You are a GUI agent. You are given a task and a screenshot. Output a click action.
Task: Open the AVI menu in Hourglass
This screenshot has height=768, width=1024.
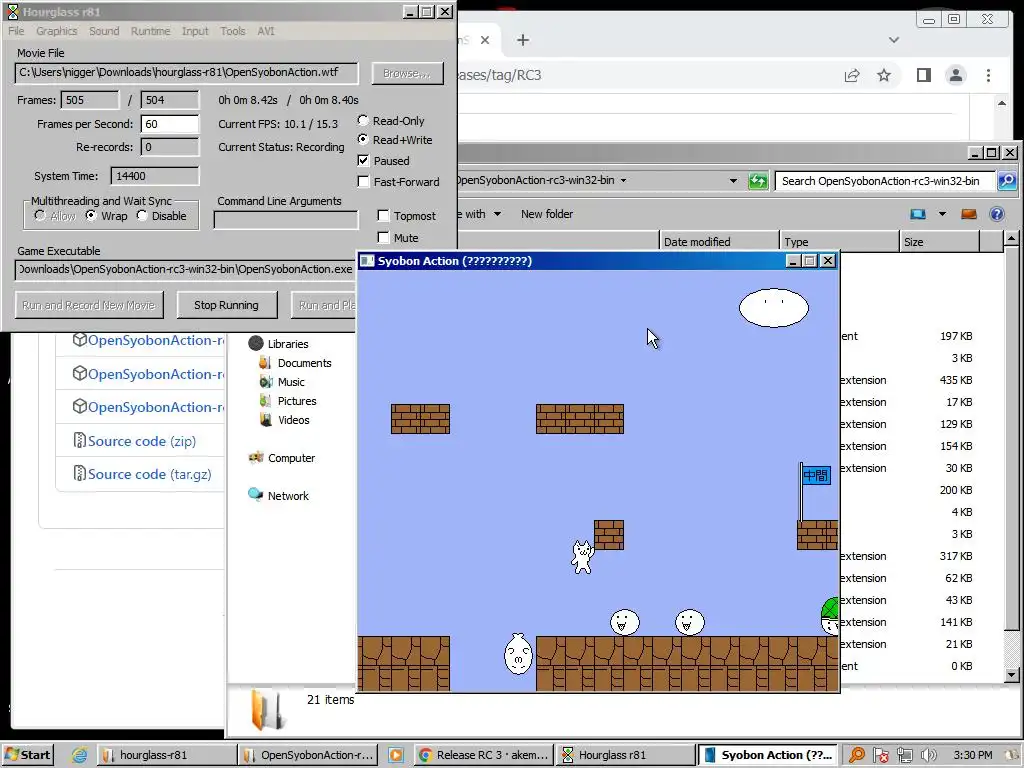pos(266,31)
